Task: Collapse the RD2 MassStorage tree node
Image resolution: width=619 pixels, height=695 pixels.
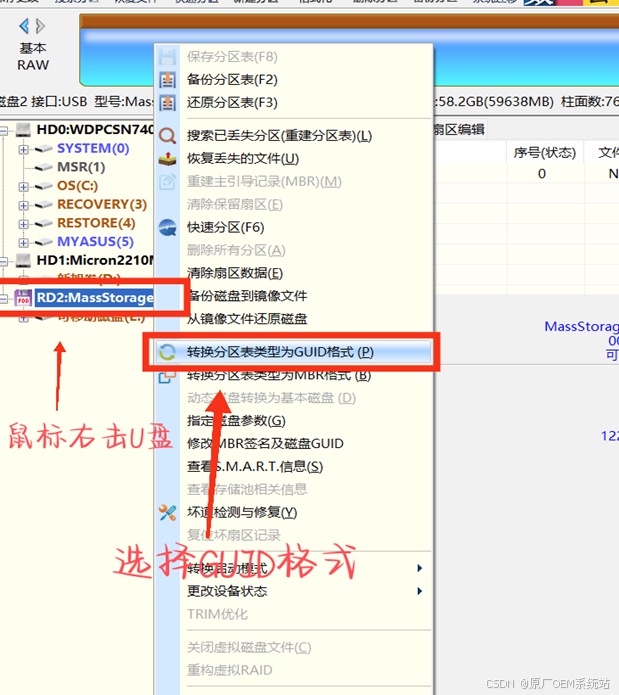Action: [x=4, y=299]
